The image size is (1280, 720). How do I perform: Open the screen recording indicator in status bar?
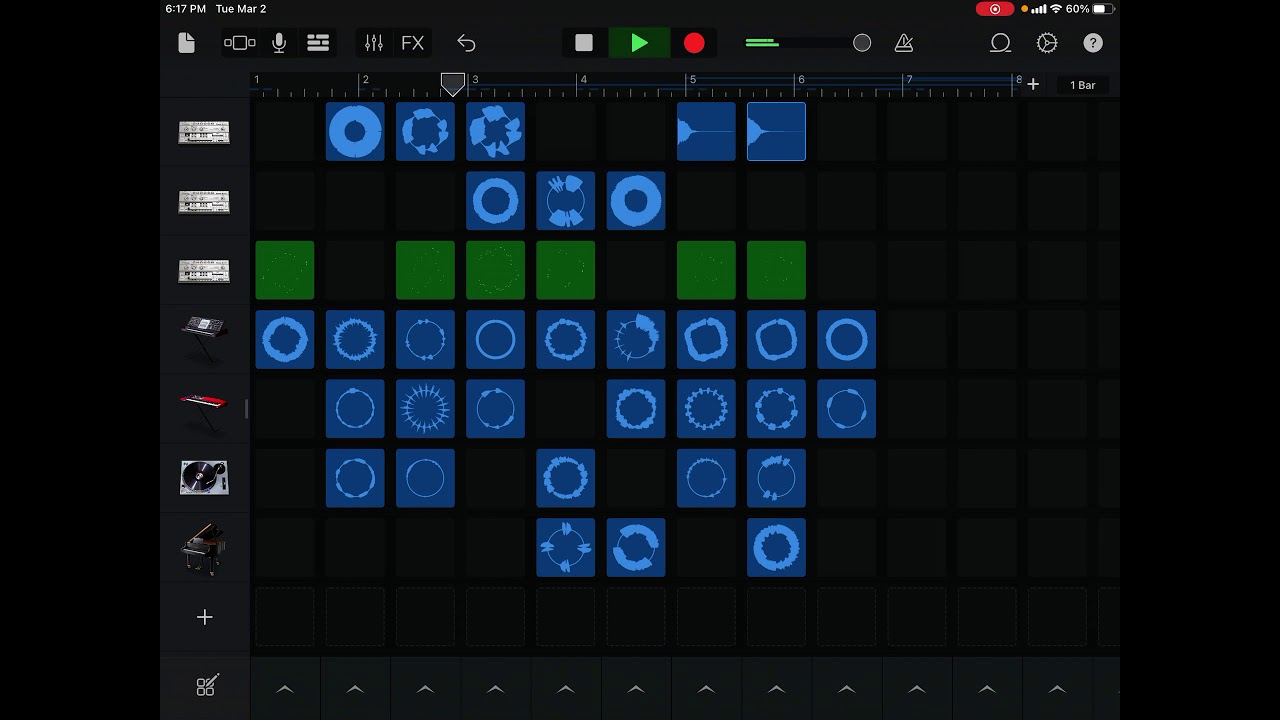994,9
